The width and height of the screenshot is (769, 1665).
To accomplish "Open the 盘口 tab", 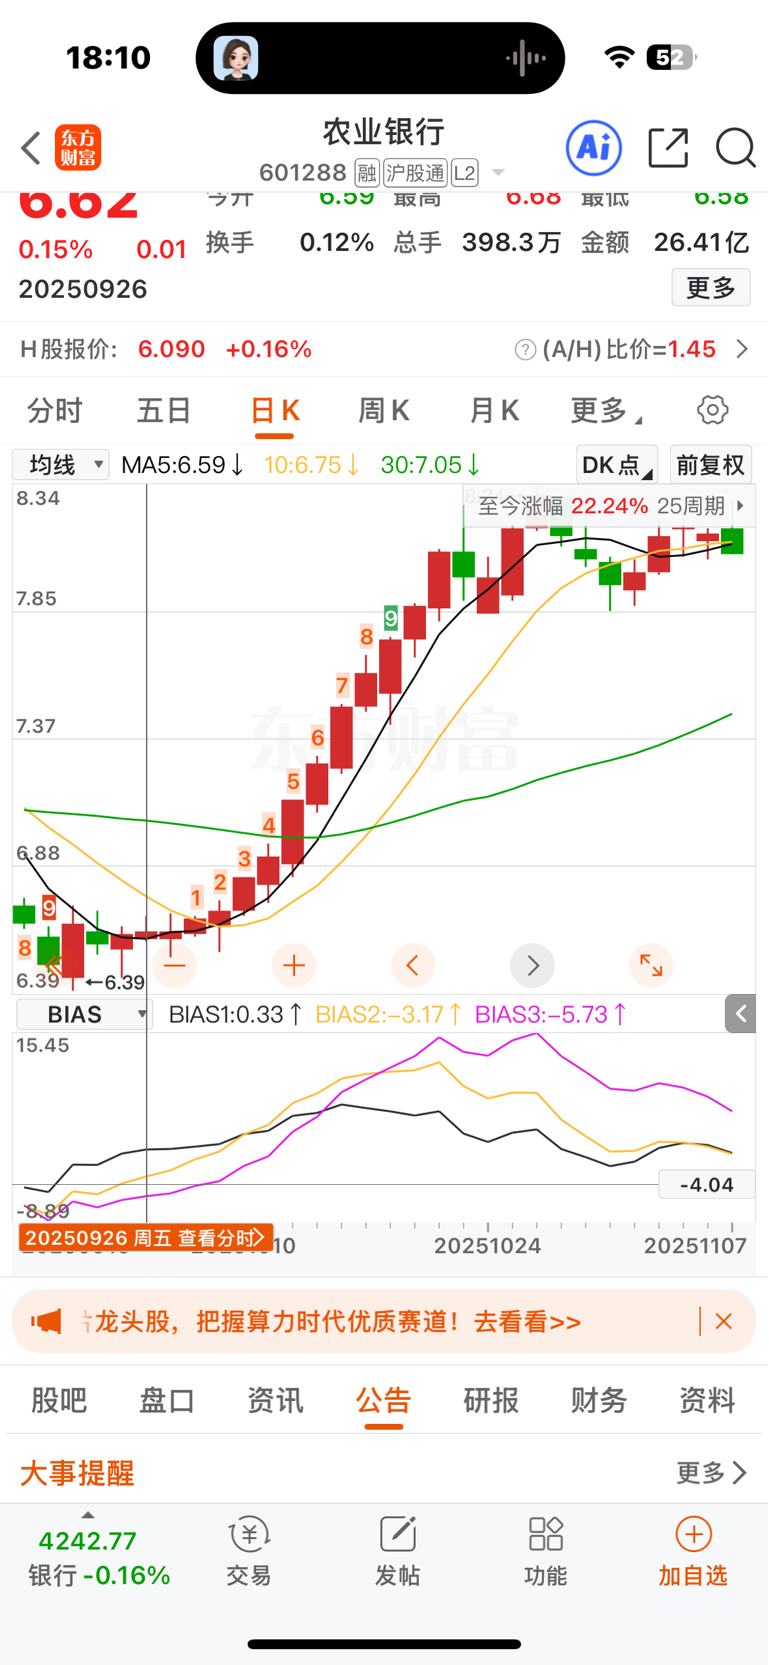I will point(167,1400).
